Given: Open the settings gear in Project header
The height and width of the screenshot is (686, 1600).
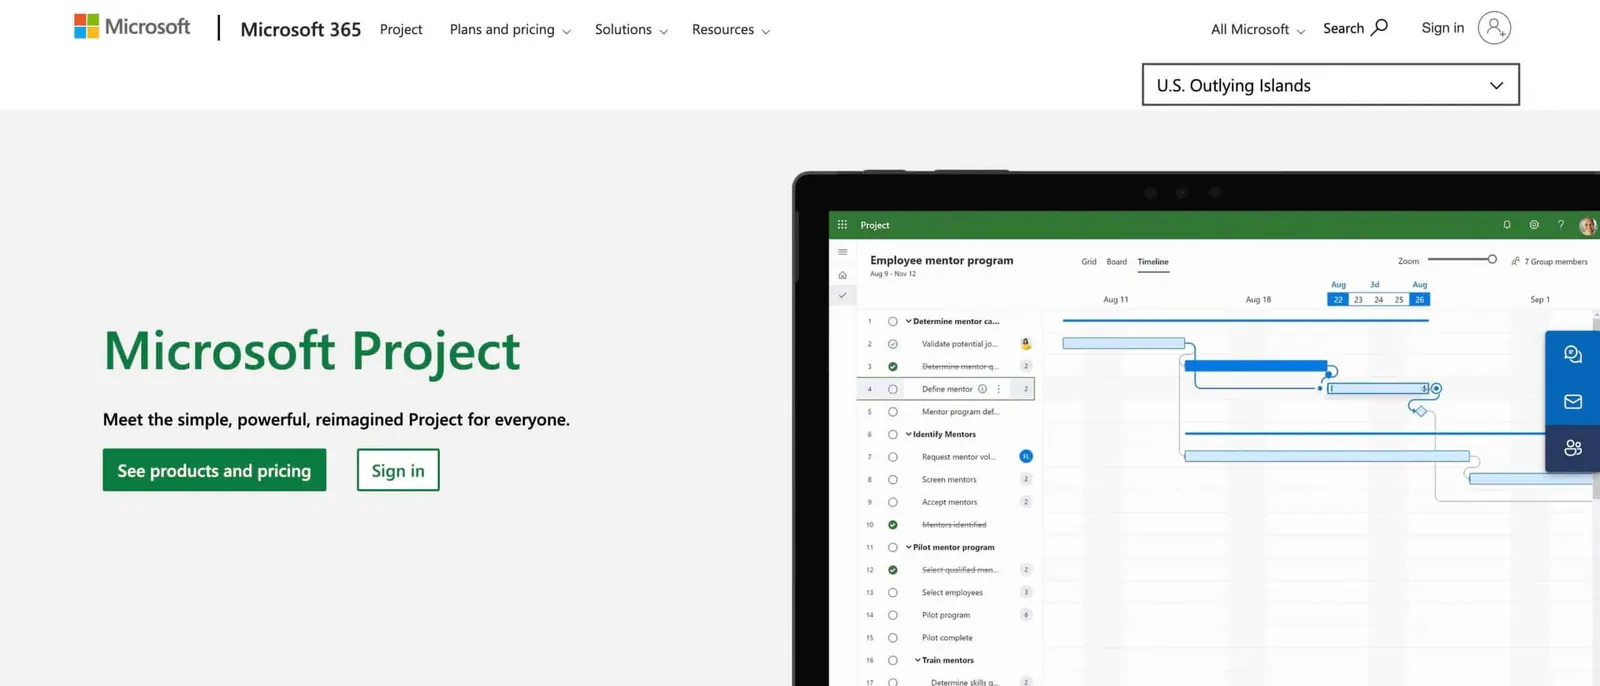Looking at the screenshot, I should click(x=1534, y=225).
